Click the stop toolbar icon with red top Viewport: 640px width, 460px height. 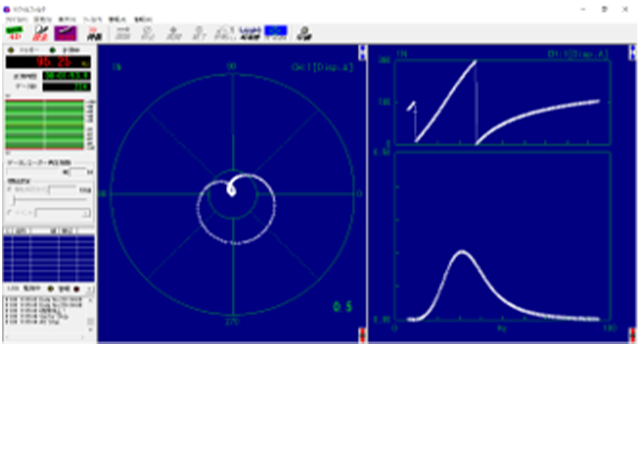click(x=94, y=33)
